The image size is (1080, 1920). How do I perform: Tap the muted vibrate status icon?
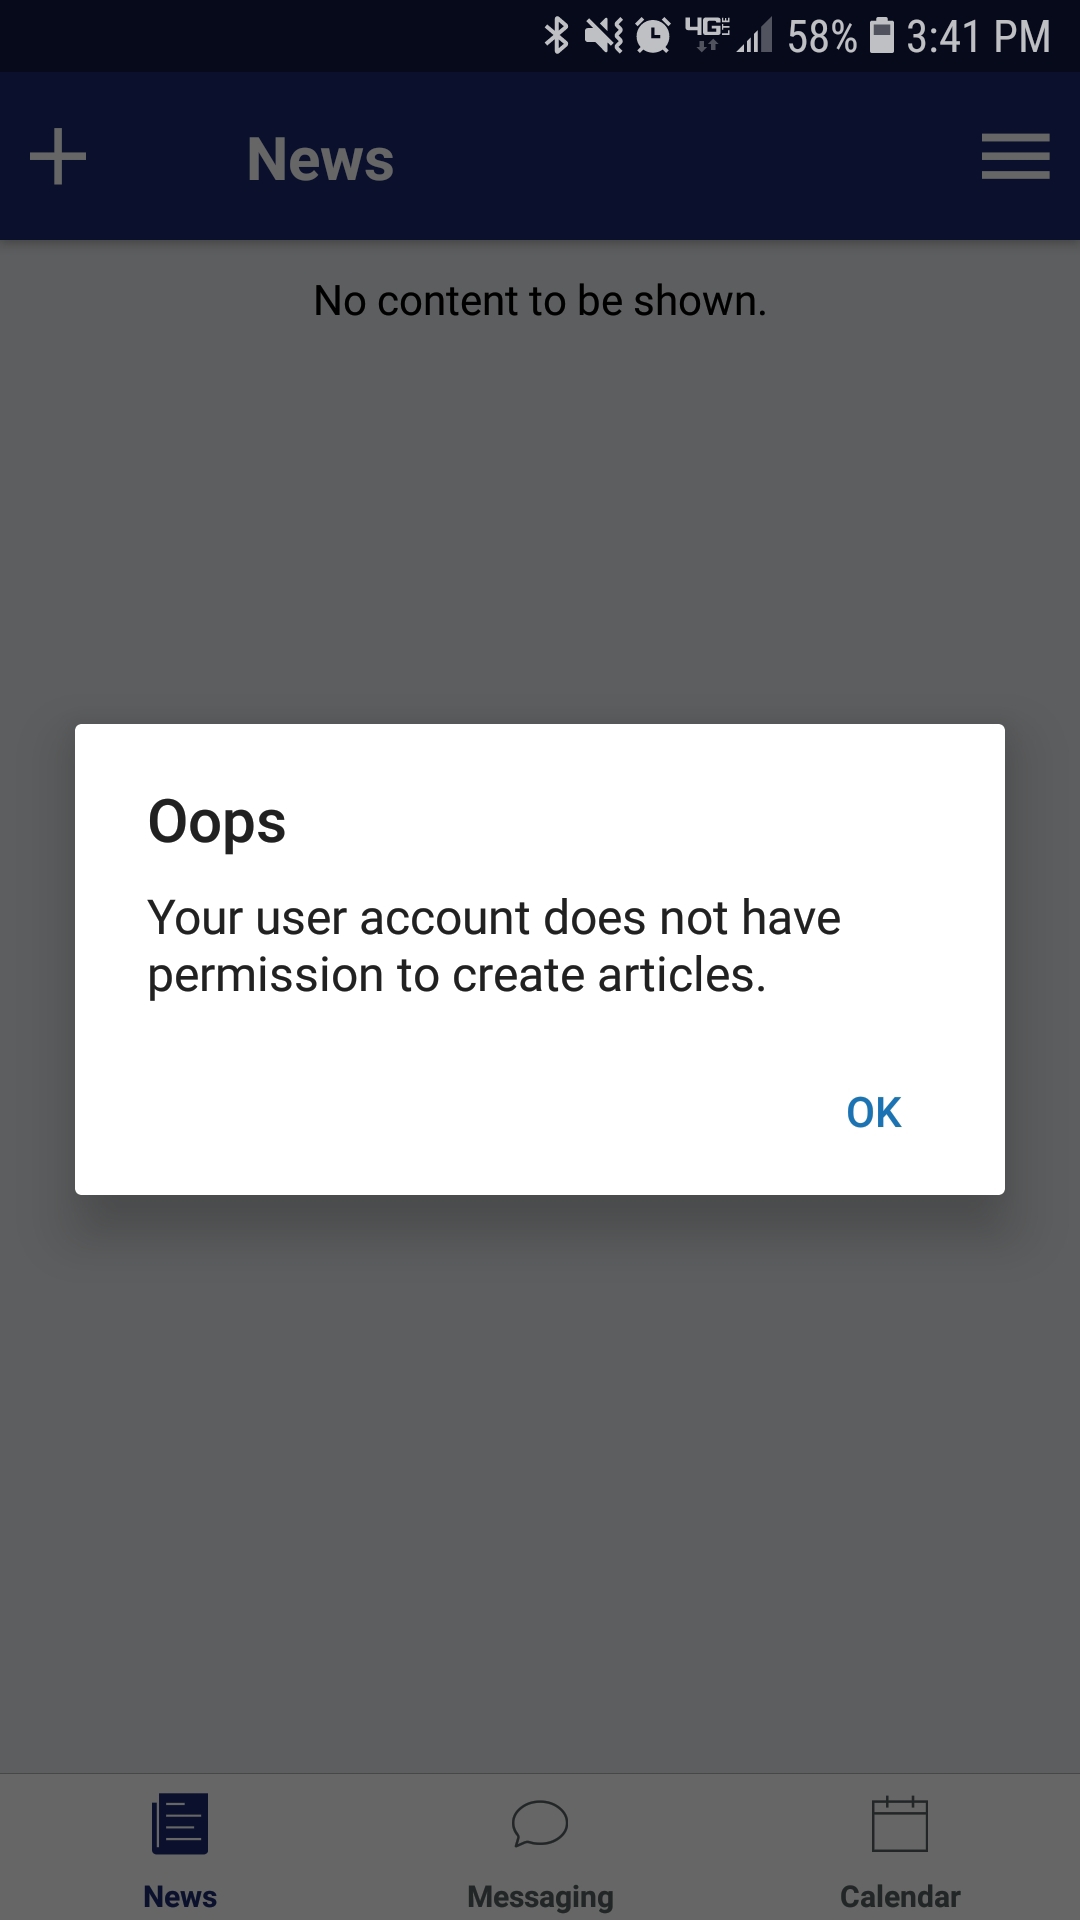(604, 36)
